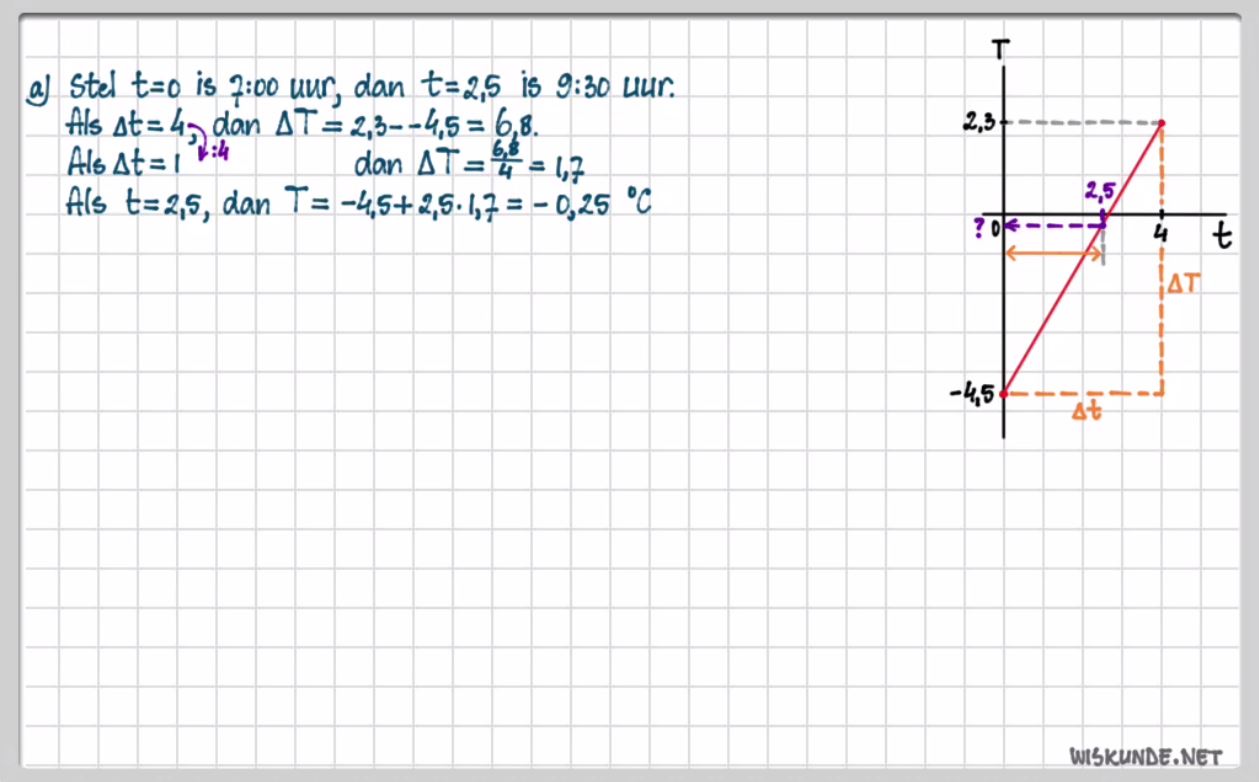Click the purple question mark by the origin
The image size is (1259, 782).
click(x=978, y=228)
